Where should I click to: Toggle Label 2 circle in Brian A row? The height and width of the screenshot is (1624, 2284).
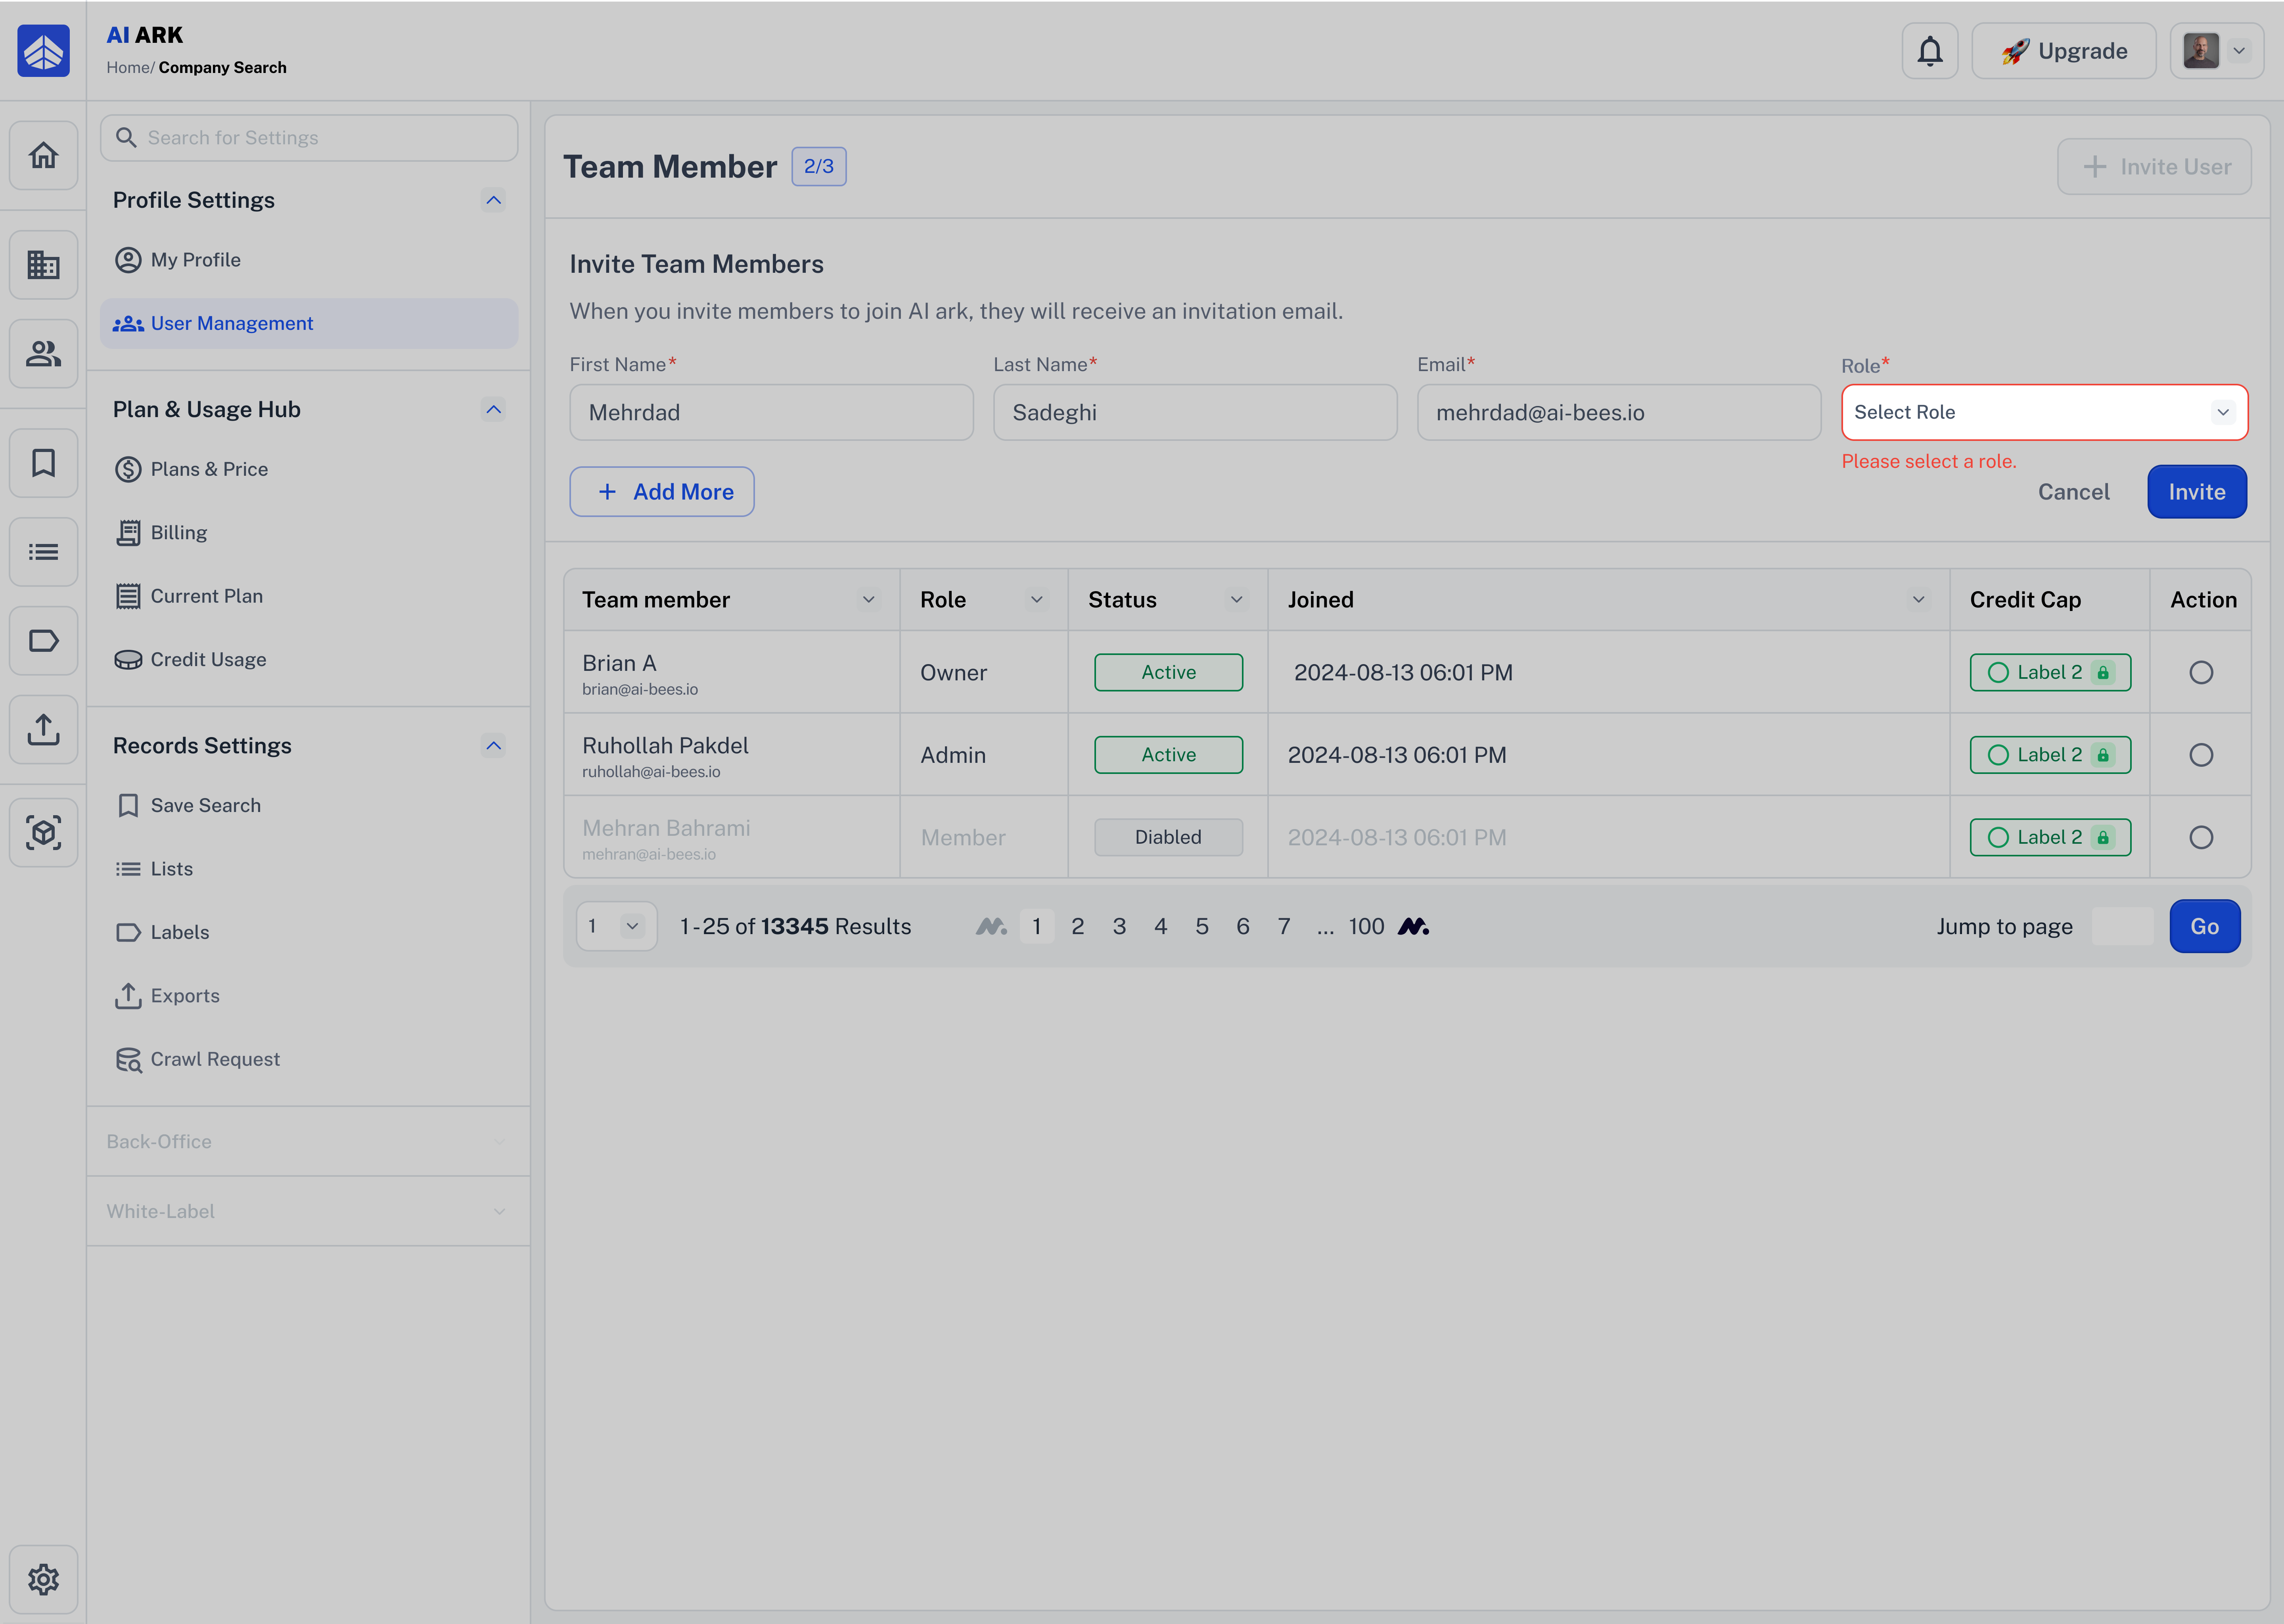[1998, 673]
